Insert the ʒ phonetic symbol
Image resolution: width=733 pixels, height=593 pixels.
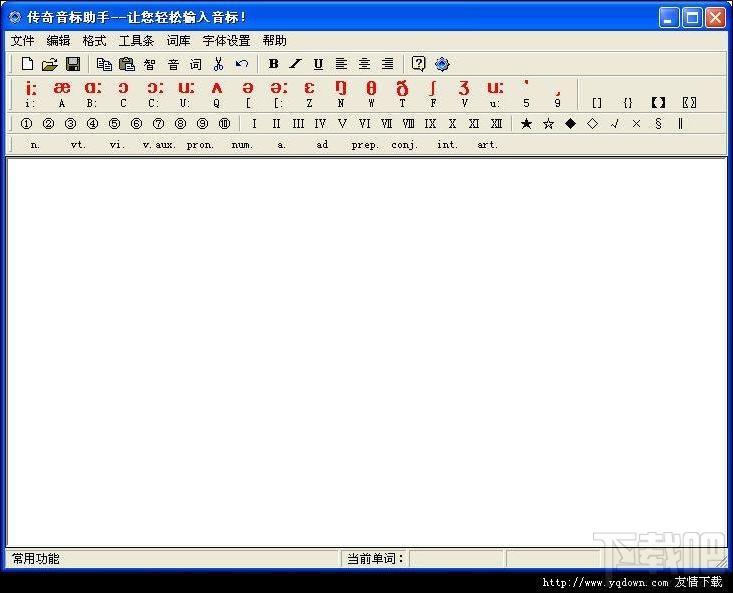tap(464, 94)
